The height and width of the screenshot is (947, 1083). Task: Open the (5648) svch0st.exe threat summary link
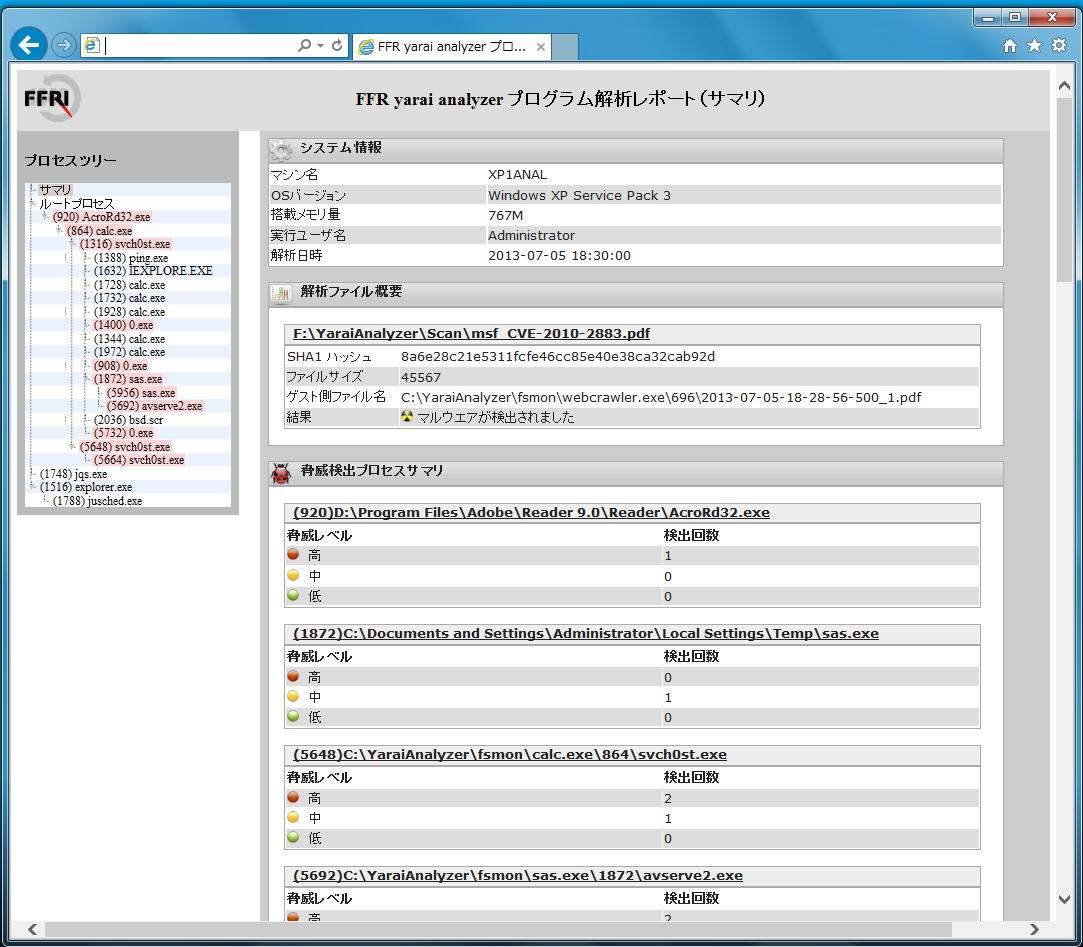click(x=510, y=754)
